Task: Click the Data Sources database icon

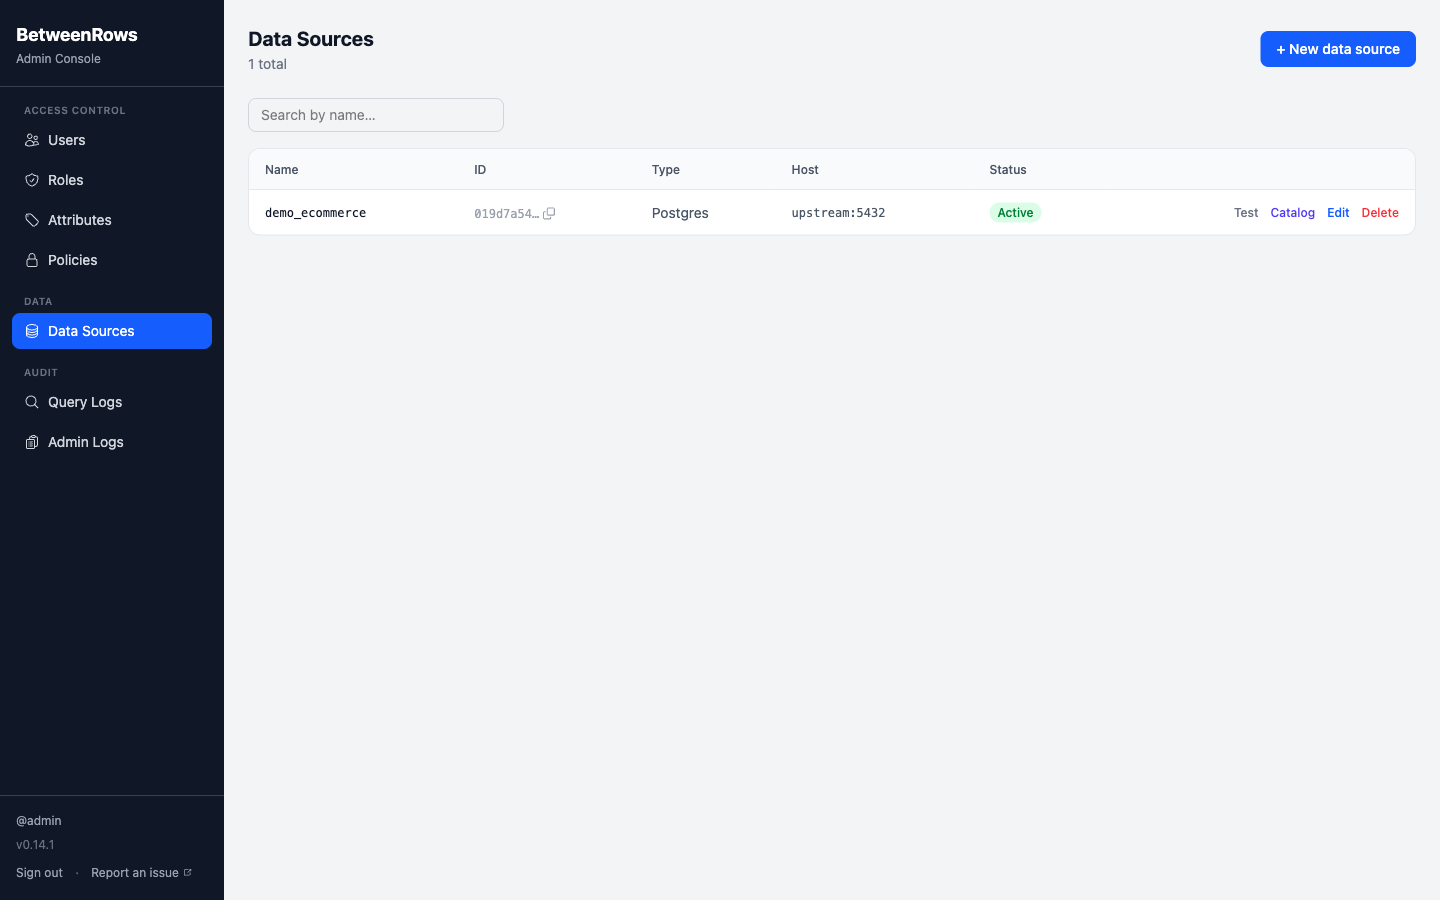Action: tap(32, 331)
